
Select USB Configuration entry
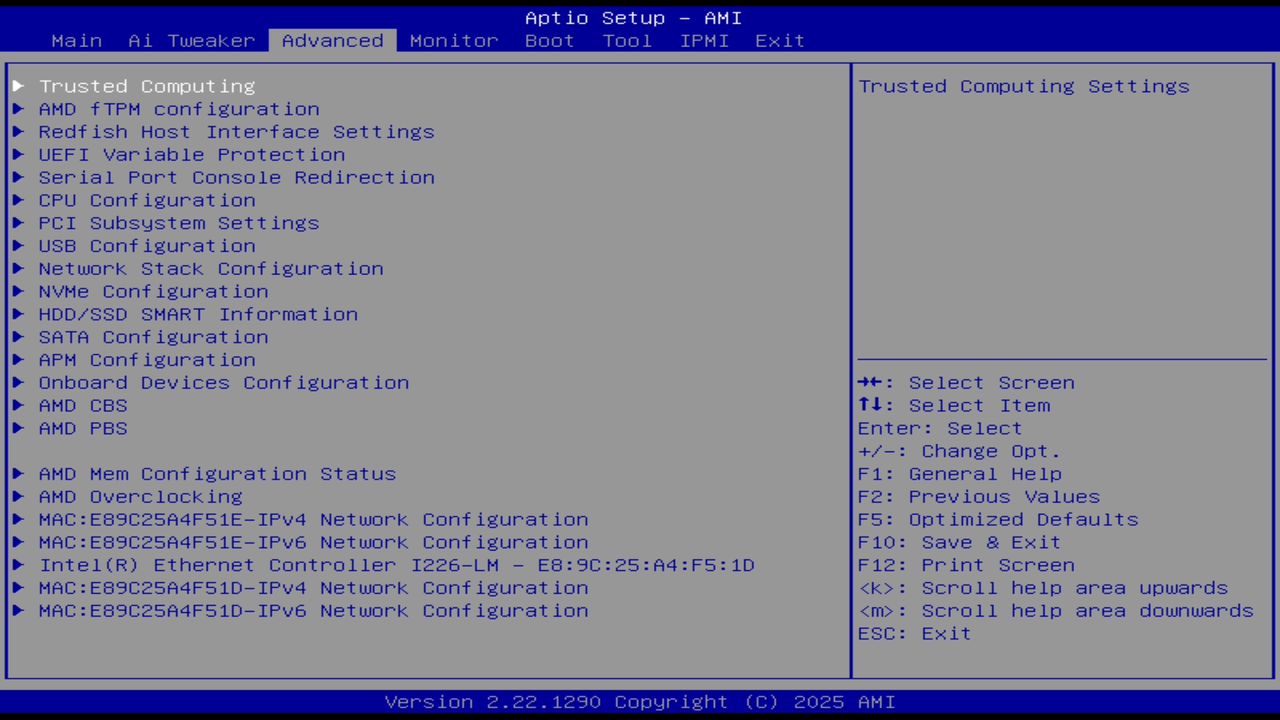click(147, 245)
